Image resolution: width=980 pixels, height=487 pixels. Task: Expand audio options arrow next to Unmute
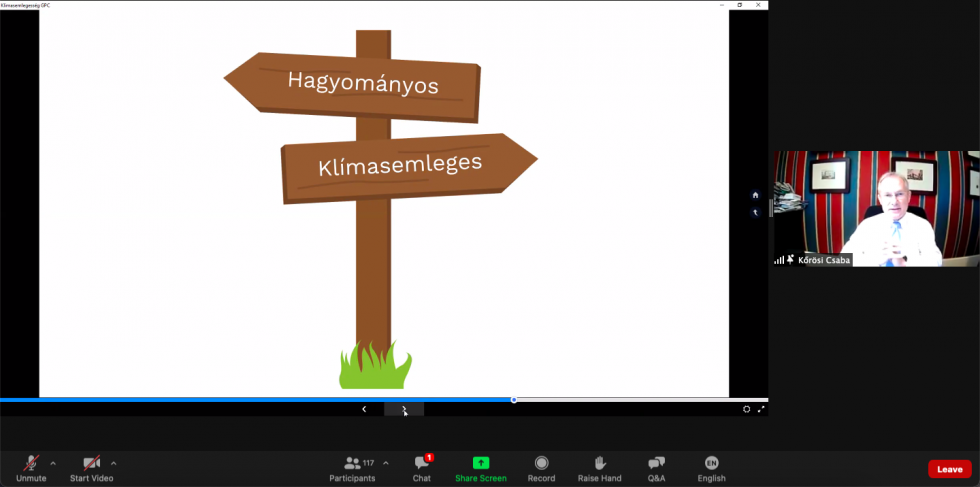(x=53, y=463)
